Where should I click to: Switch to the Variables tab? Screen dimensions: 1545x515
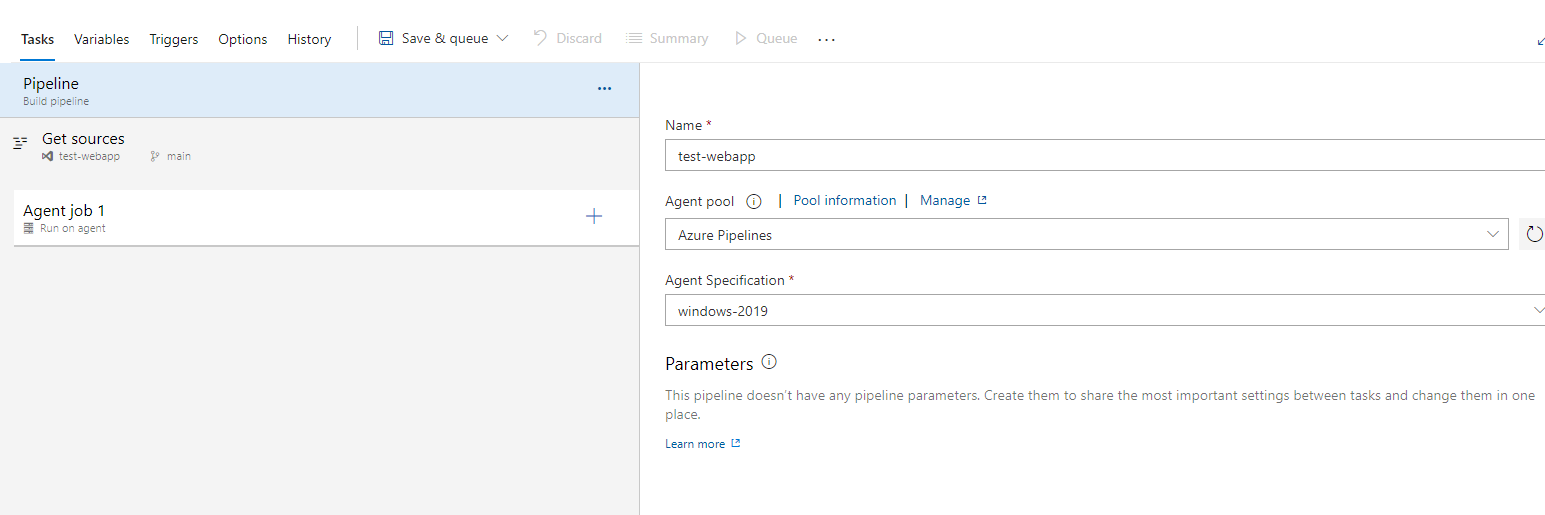102,39
